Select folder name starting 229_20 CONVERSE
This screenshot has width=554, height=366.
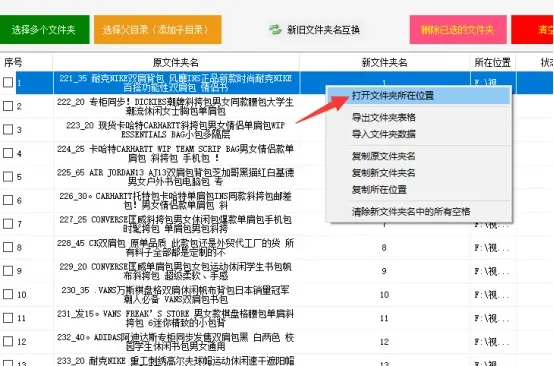point(176,271)
